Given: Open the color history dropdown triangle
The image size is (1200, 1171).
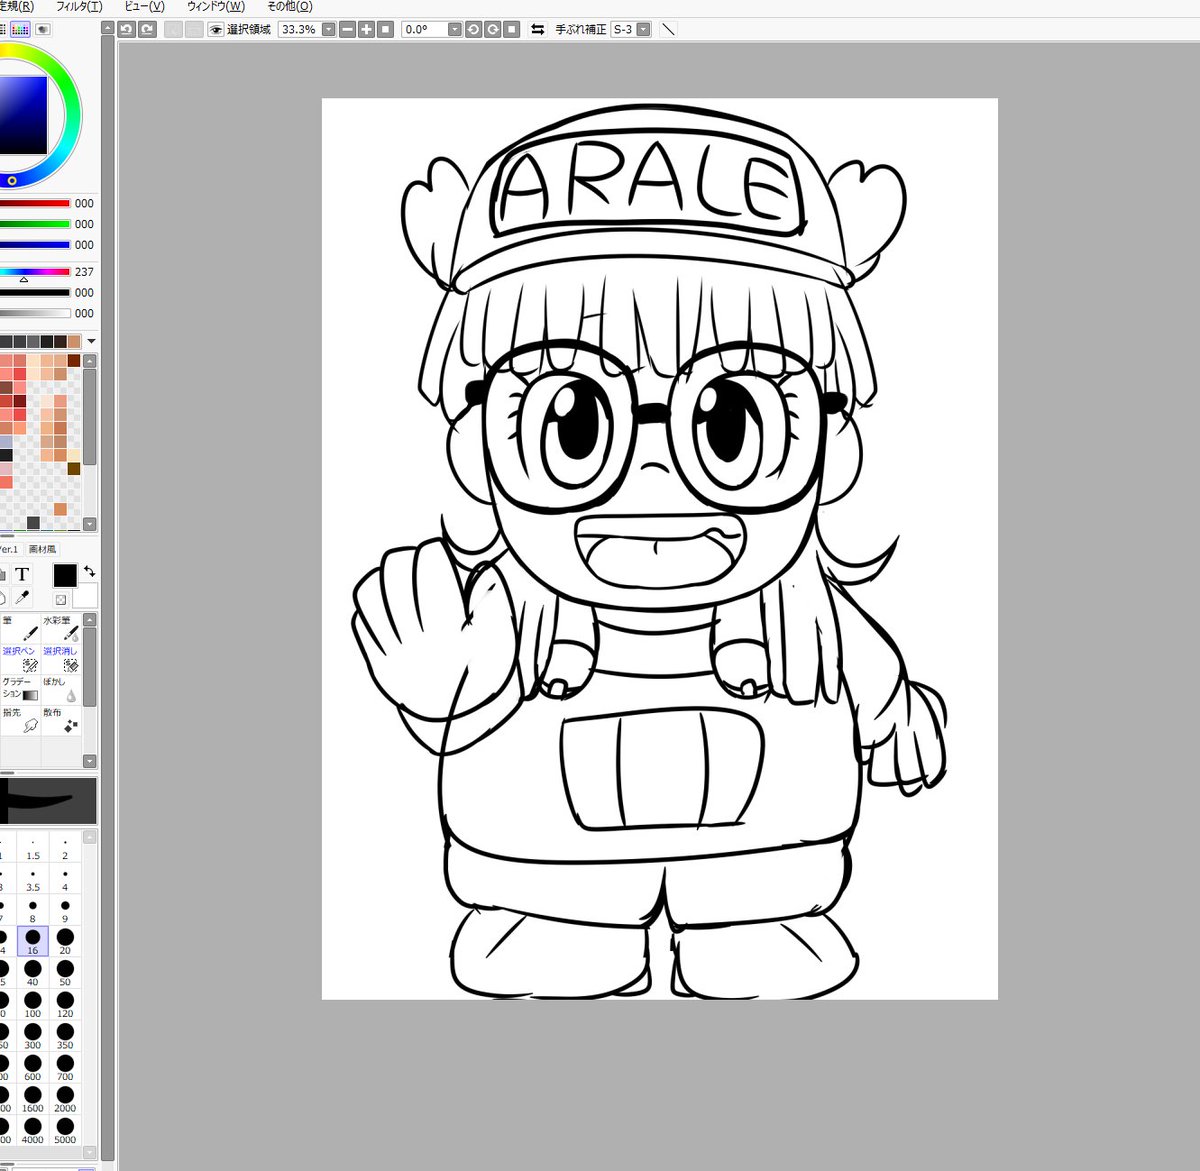Looking at the screenshot, I should [91, 342].
